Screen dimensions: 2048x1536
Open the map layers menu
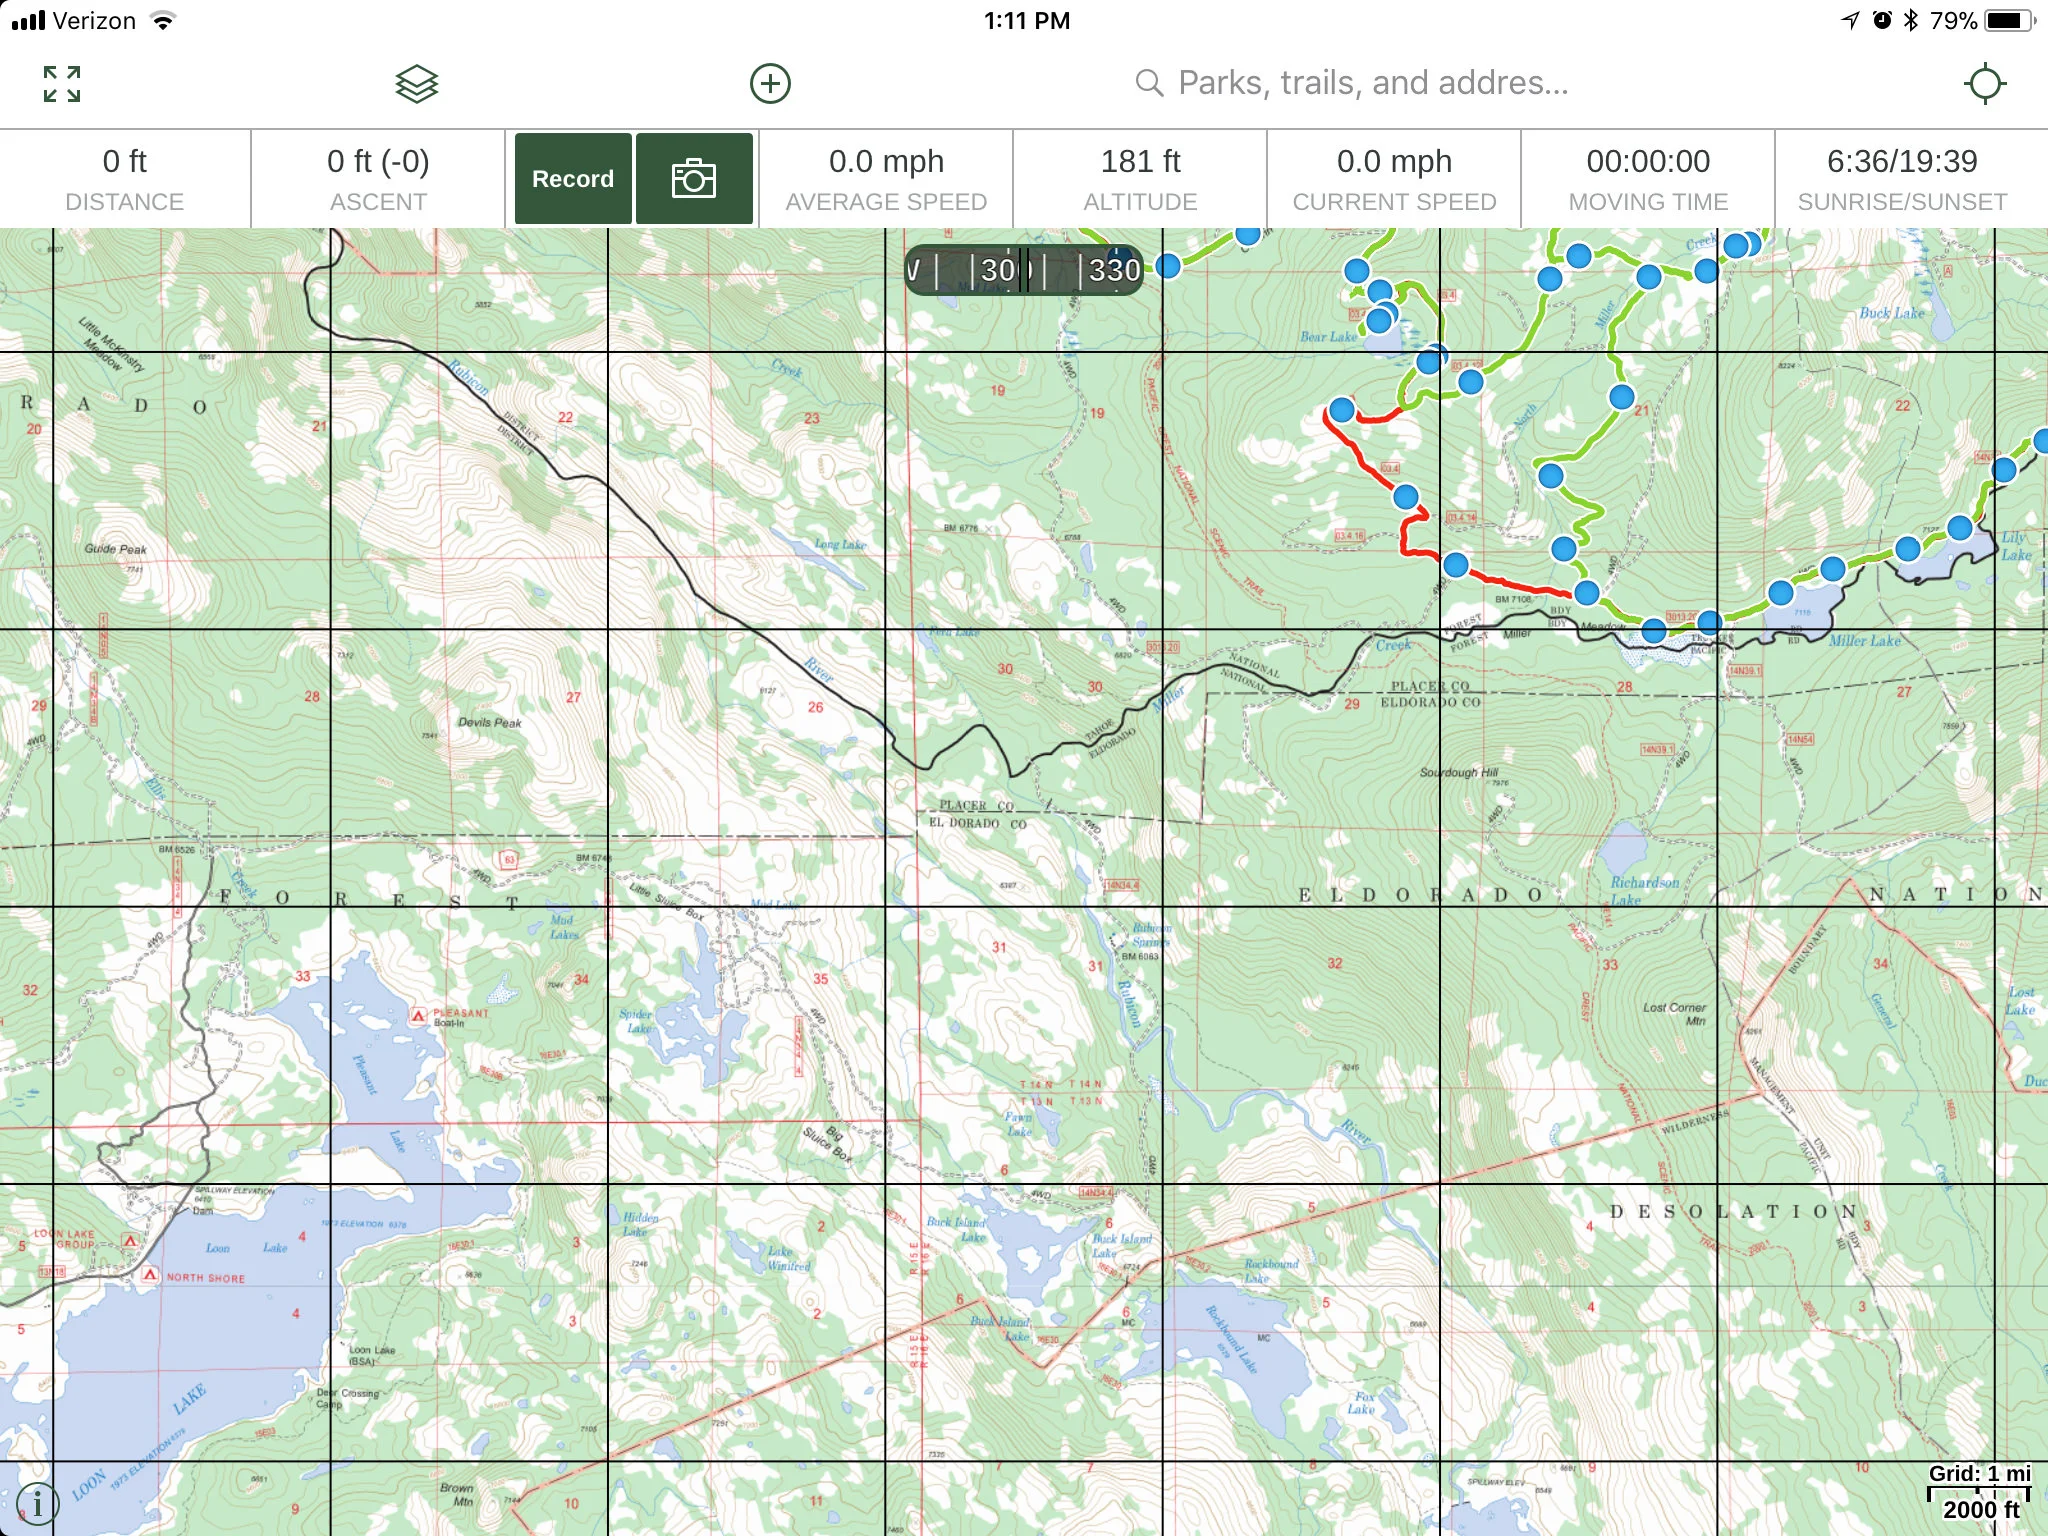(x=416, y=84)
